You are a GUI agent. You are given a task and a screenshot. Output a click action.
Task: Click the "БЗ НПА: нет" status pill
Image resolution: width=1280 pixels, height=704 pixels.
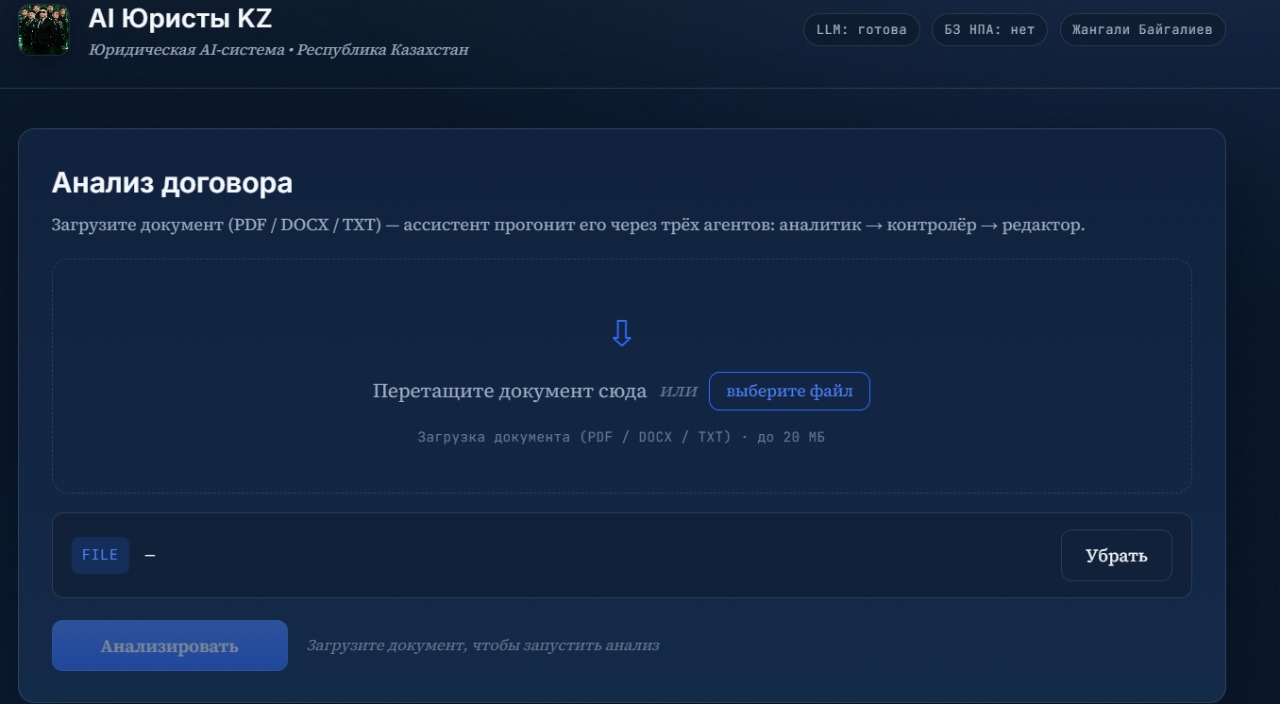pyautogui.click(x=989, y=30)
